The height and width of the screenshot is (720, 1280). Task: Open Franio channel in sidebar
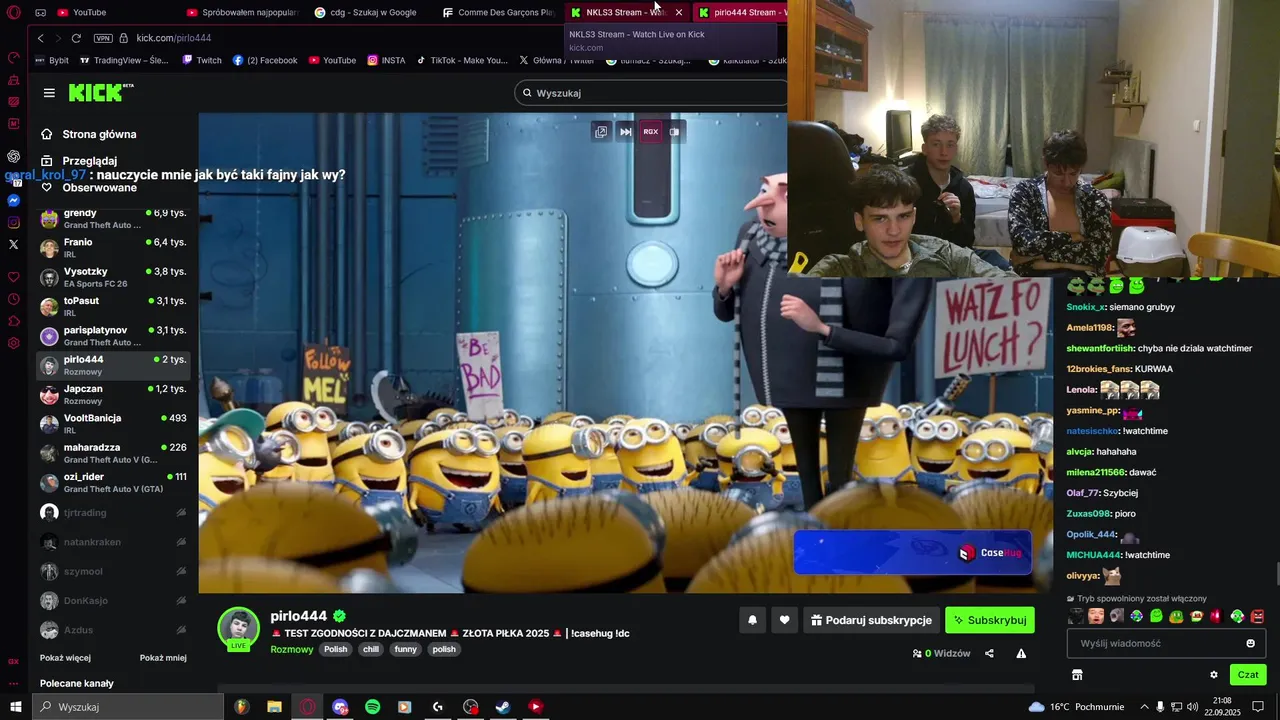[113, 247]
